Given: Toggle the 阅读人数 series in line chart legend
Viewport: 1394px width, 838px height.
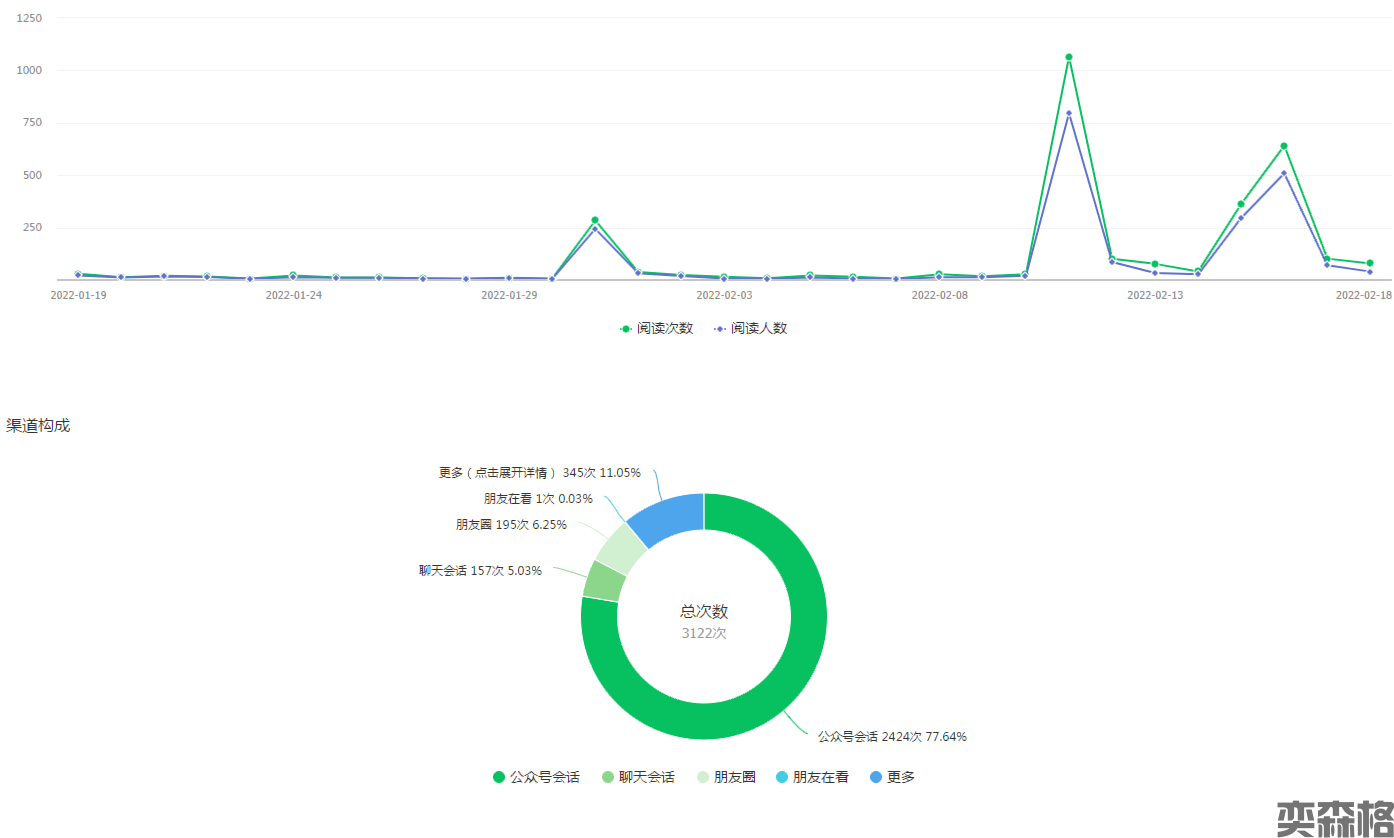Looking at the screenshot, I should click(750, 328).
